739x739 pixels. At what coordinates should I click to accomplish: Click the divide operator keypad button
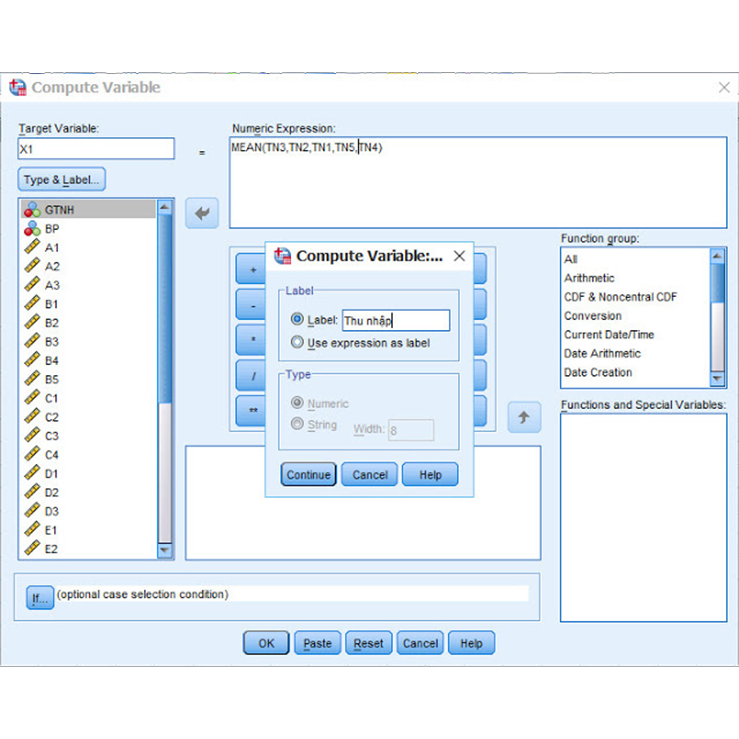coord(251,376)
